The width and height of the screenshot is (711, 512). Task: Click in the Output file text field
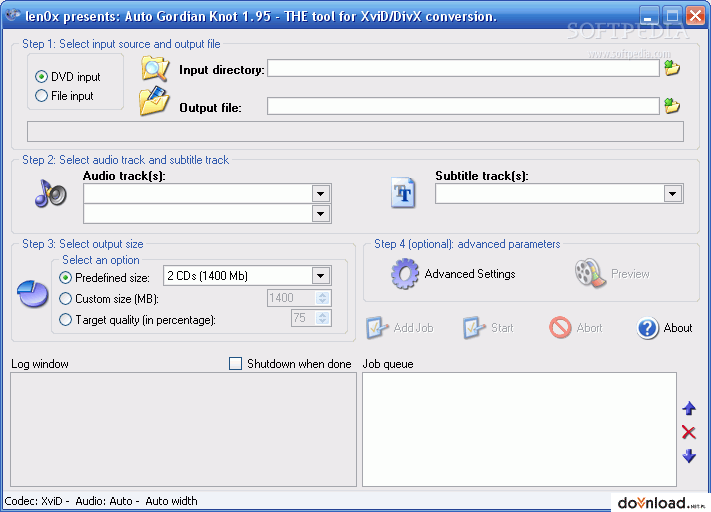point(463,106)
